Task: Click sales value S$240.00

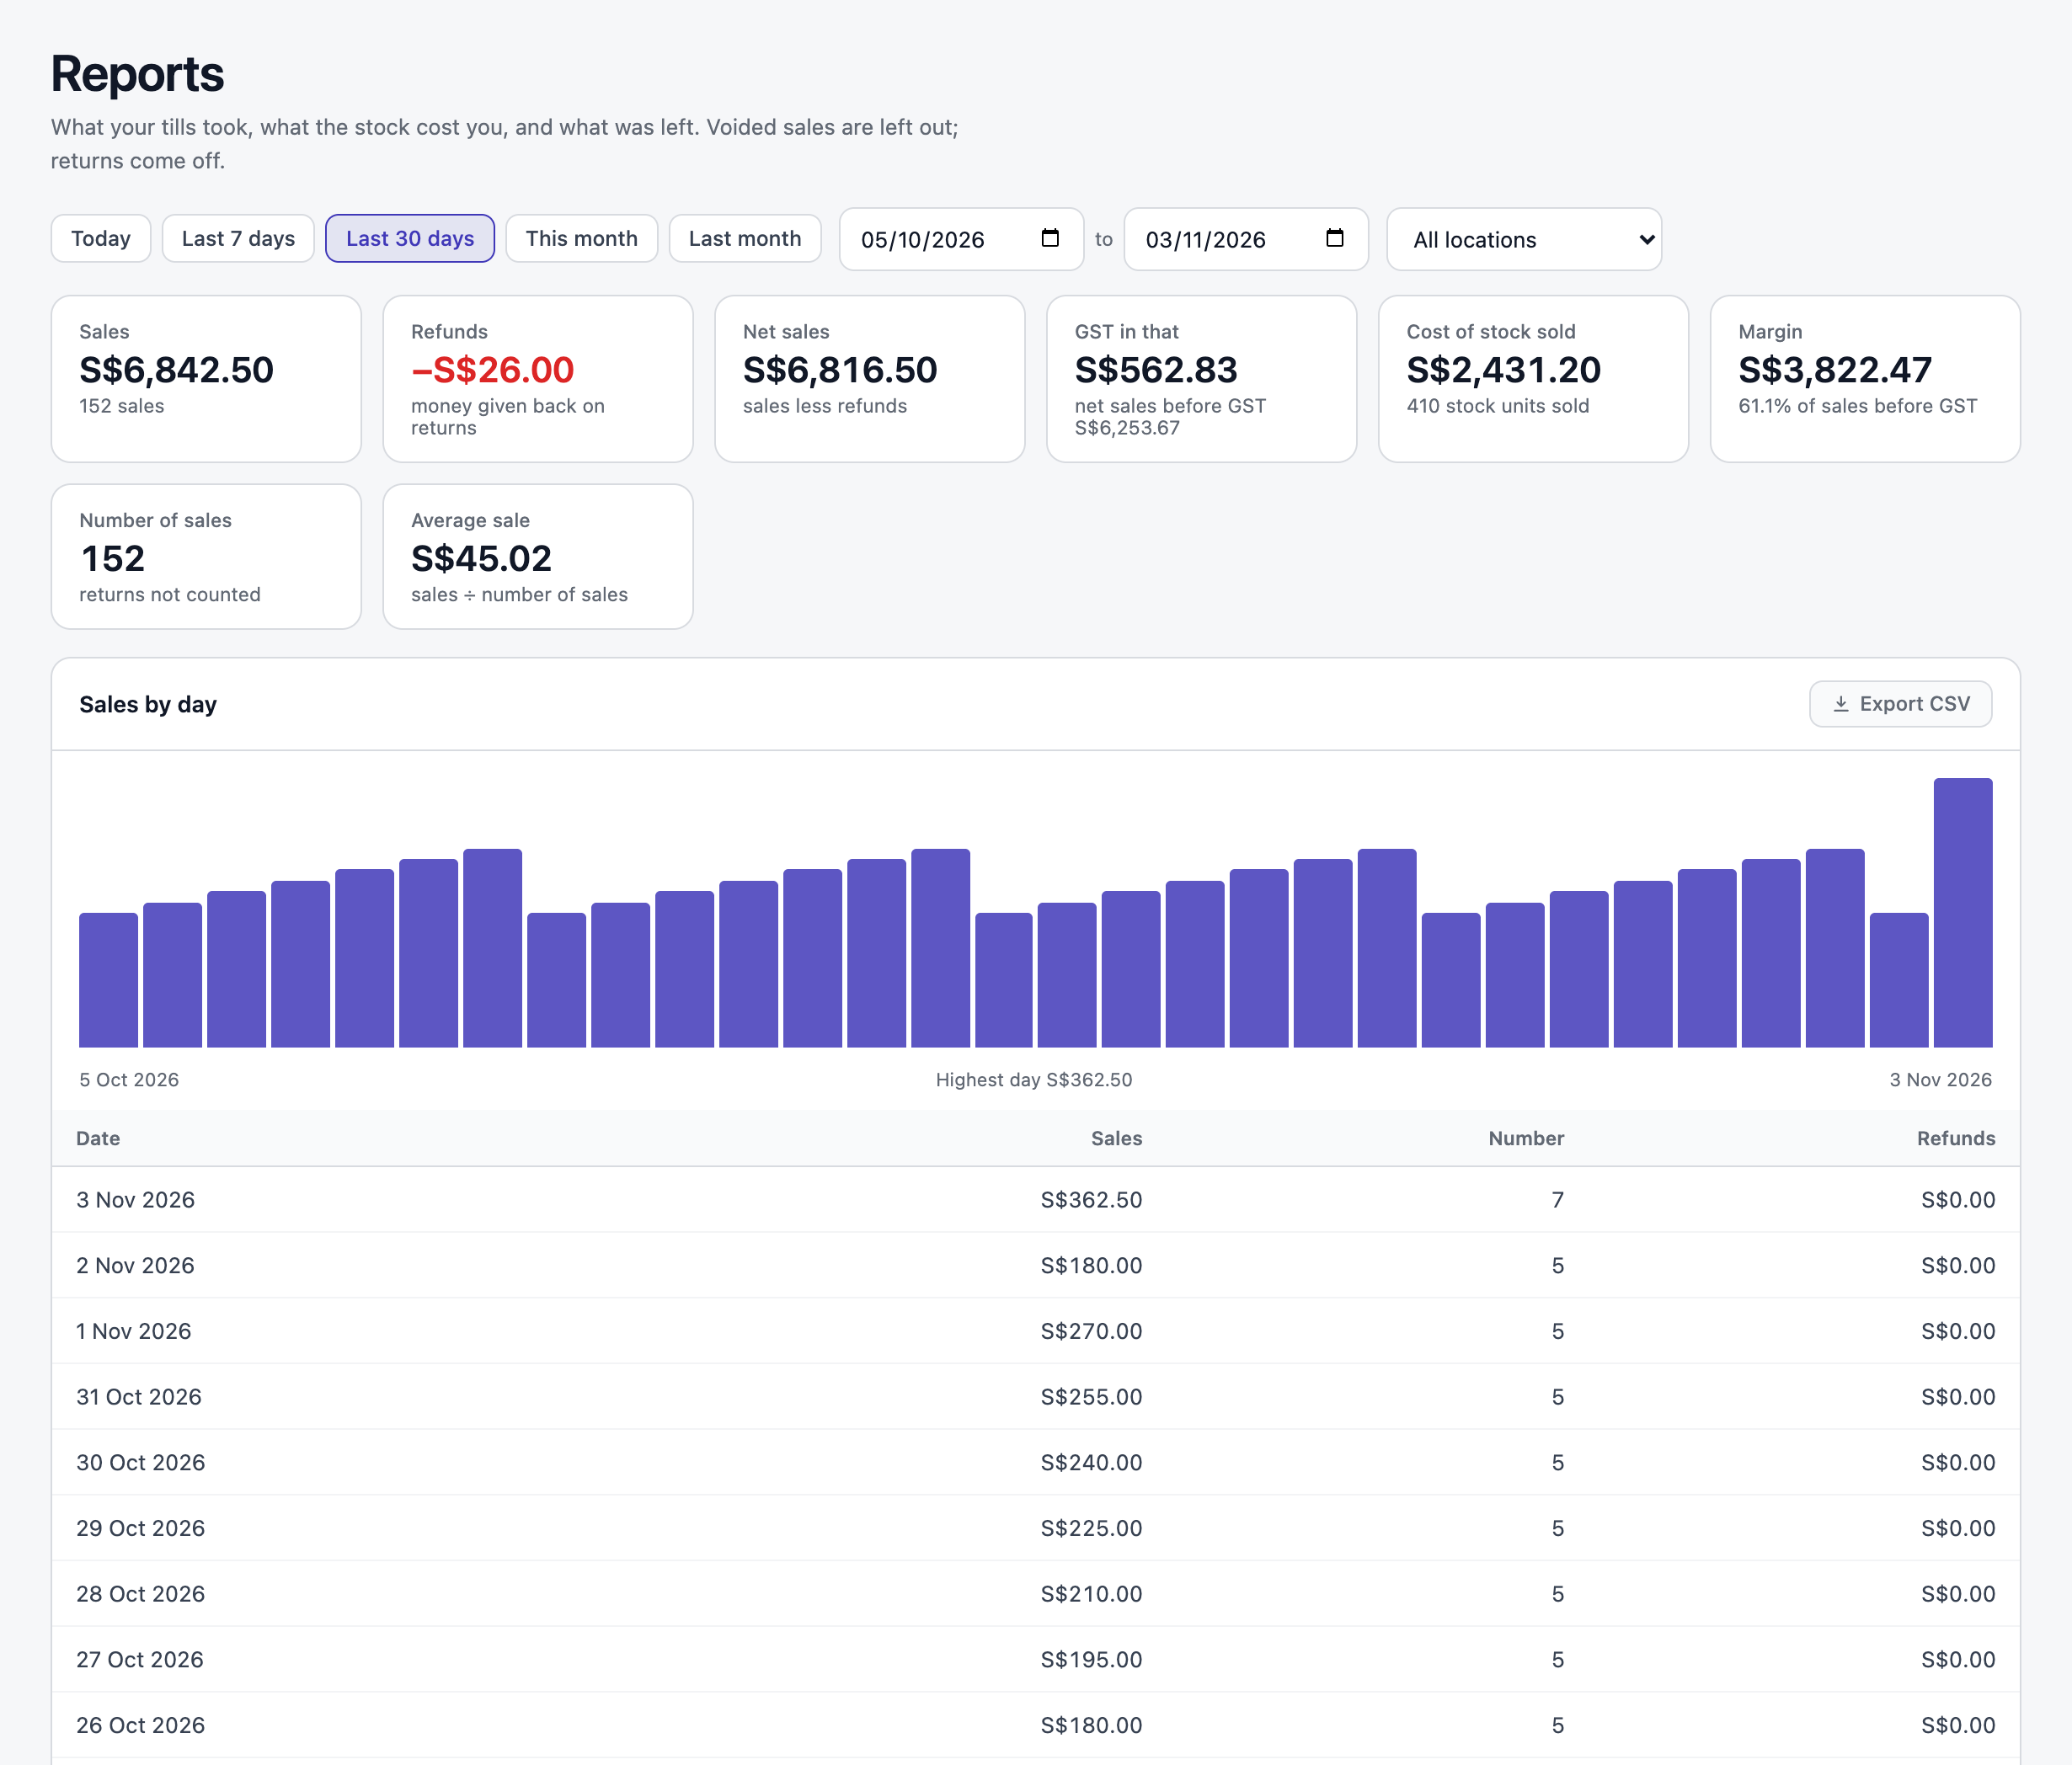Action: coord(1091,1463)
